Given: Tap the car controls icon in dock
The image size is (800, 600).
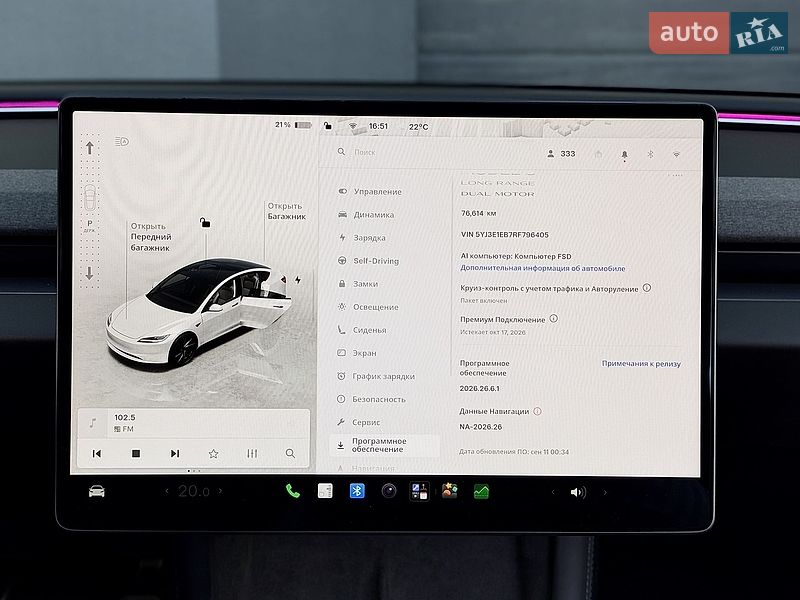Looking at the screenshot, I should coord(96,491).
